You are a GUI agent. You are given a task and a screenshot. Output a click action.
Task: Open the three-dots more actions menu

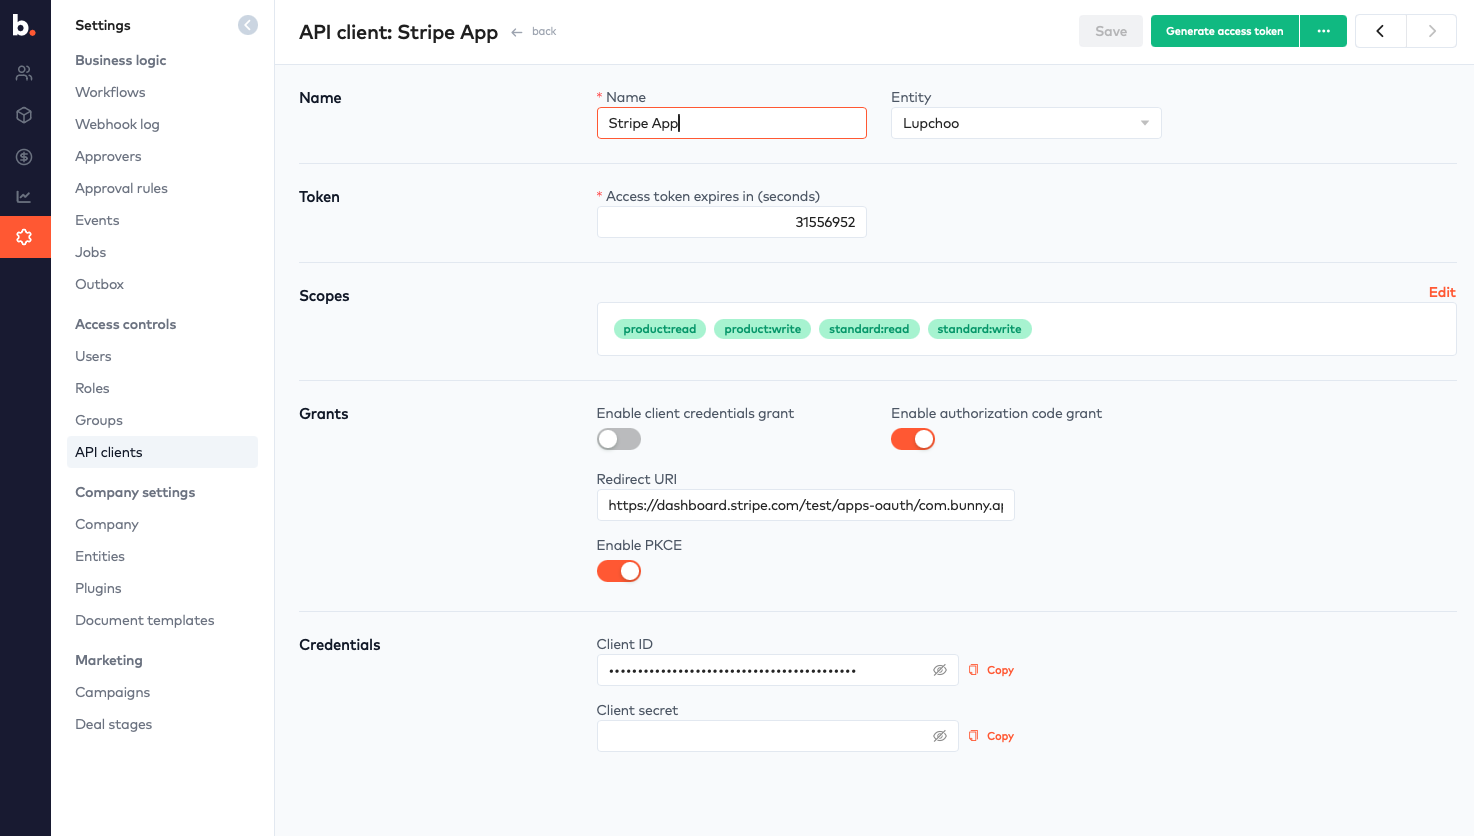pos(1323,31)
